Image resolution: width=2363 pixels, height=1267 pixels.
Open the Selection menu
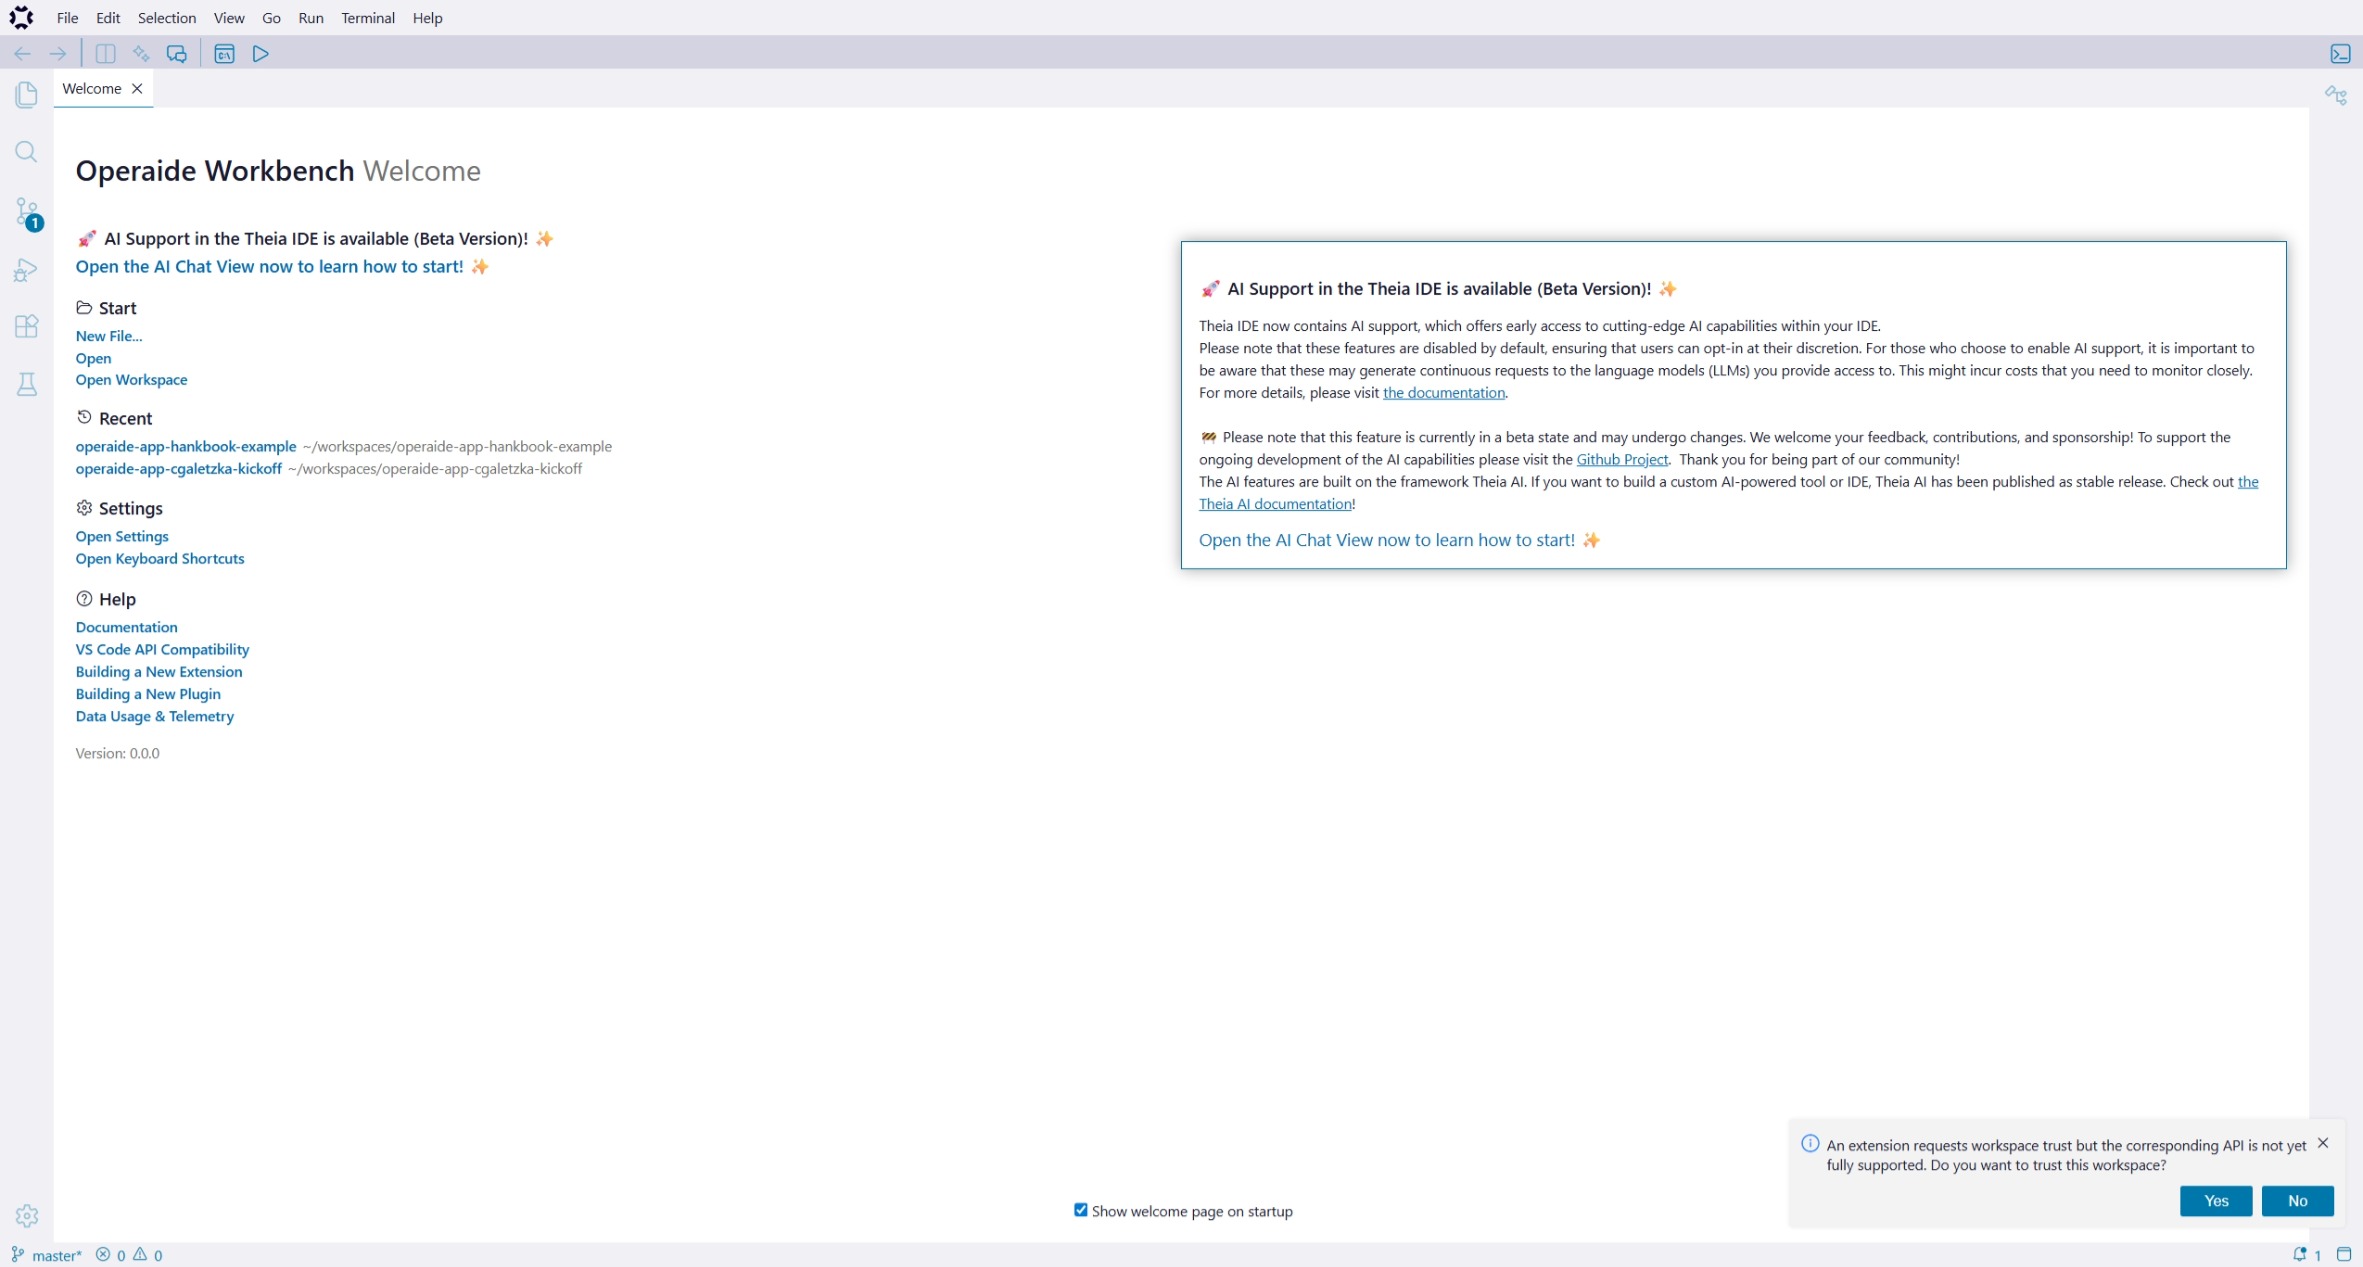click(x=167, y=18)
